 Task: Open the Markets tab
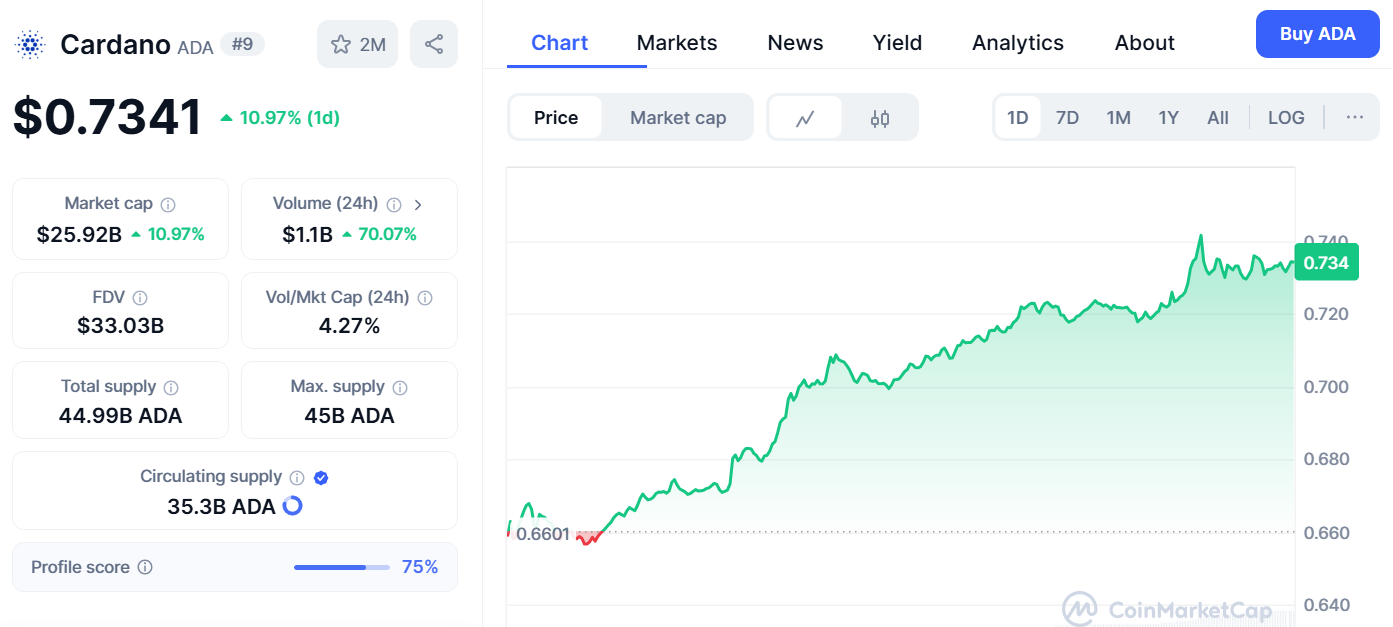coord(677,43)
